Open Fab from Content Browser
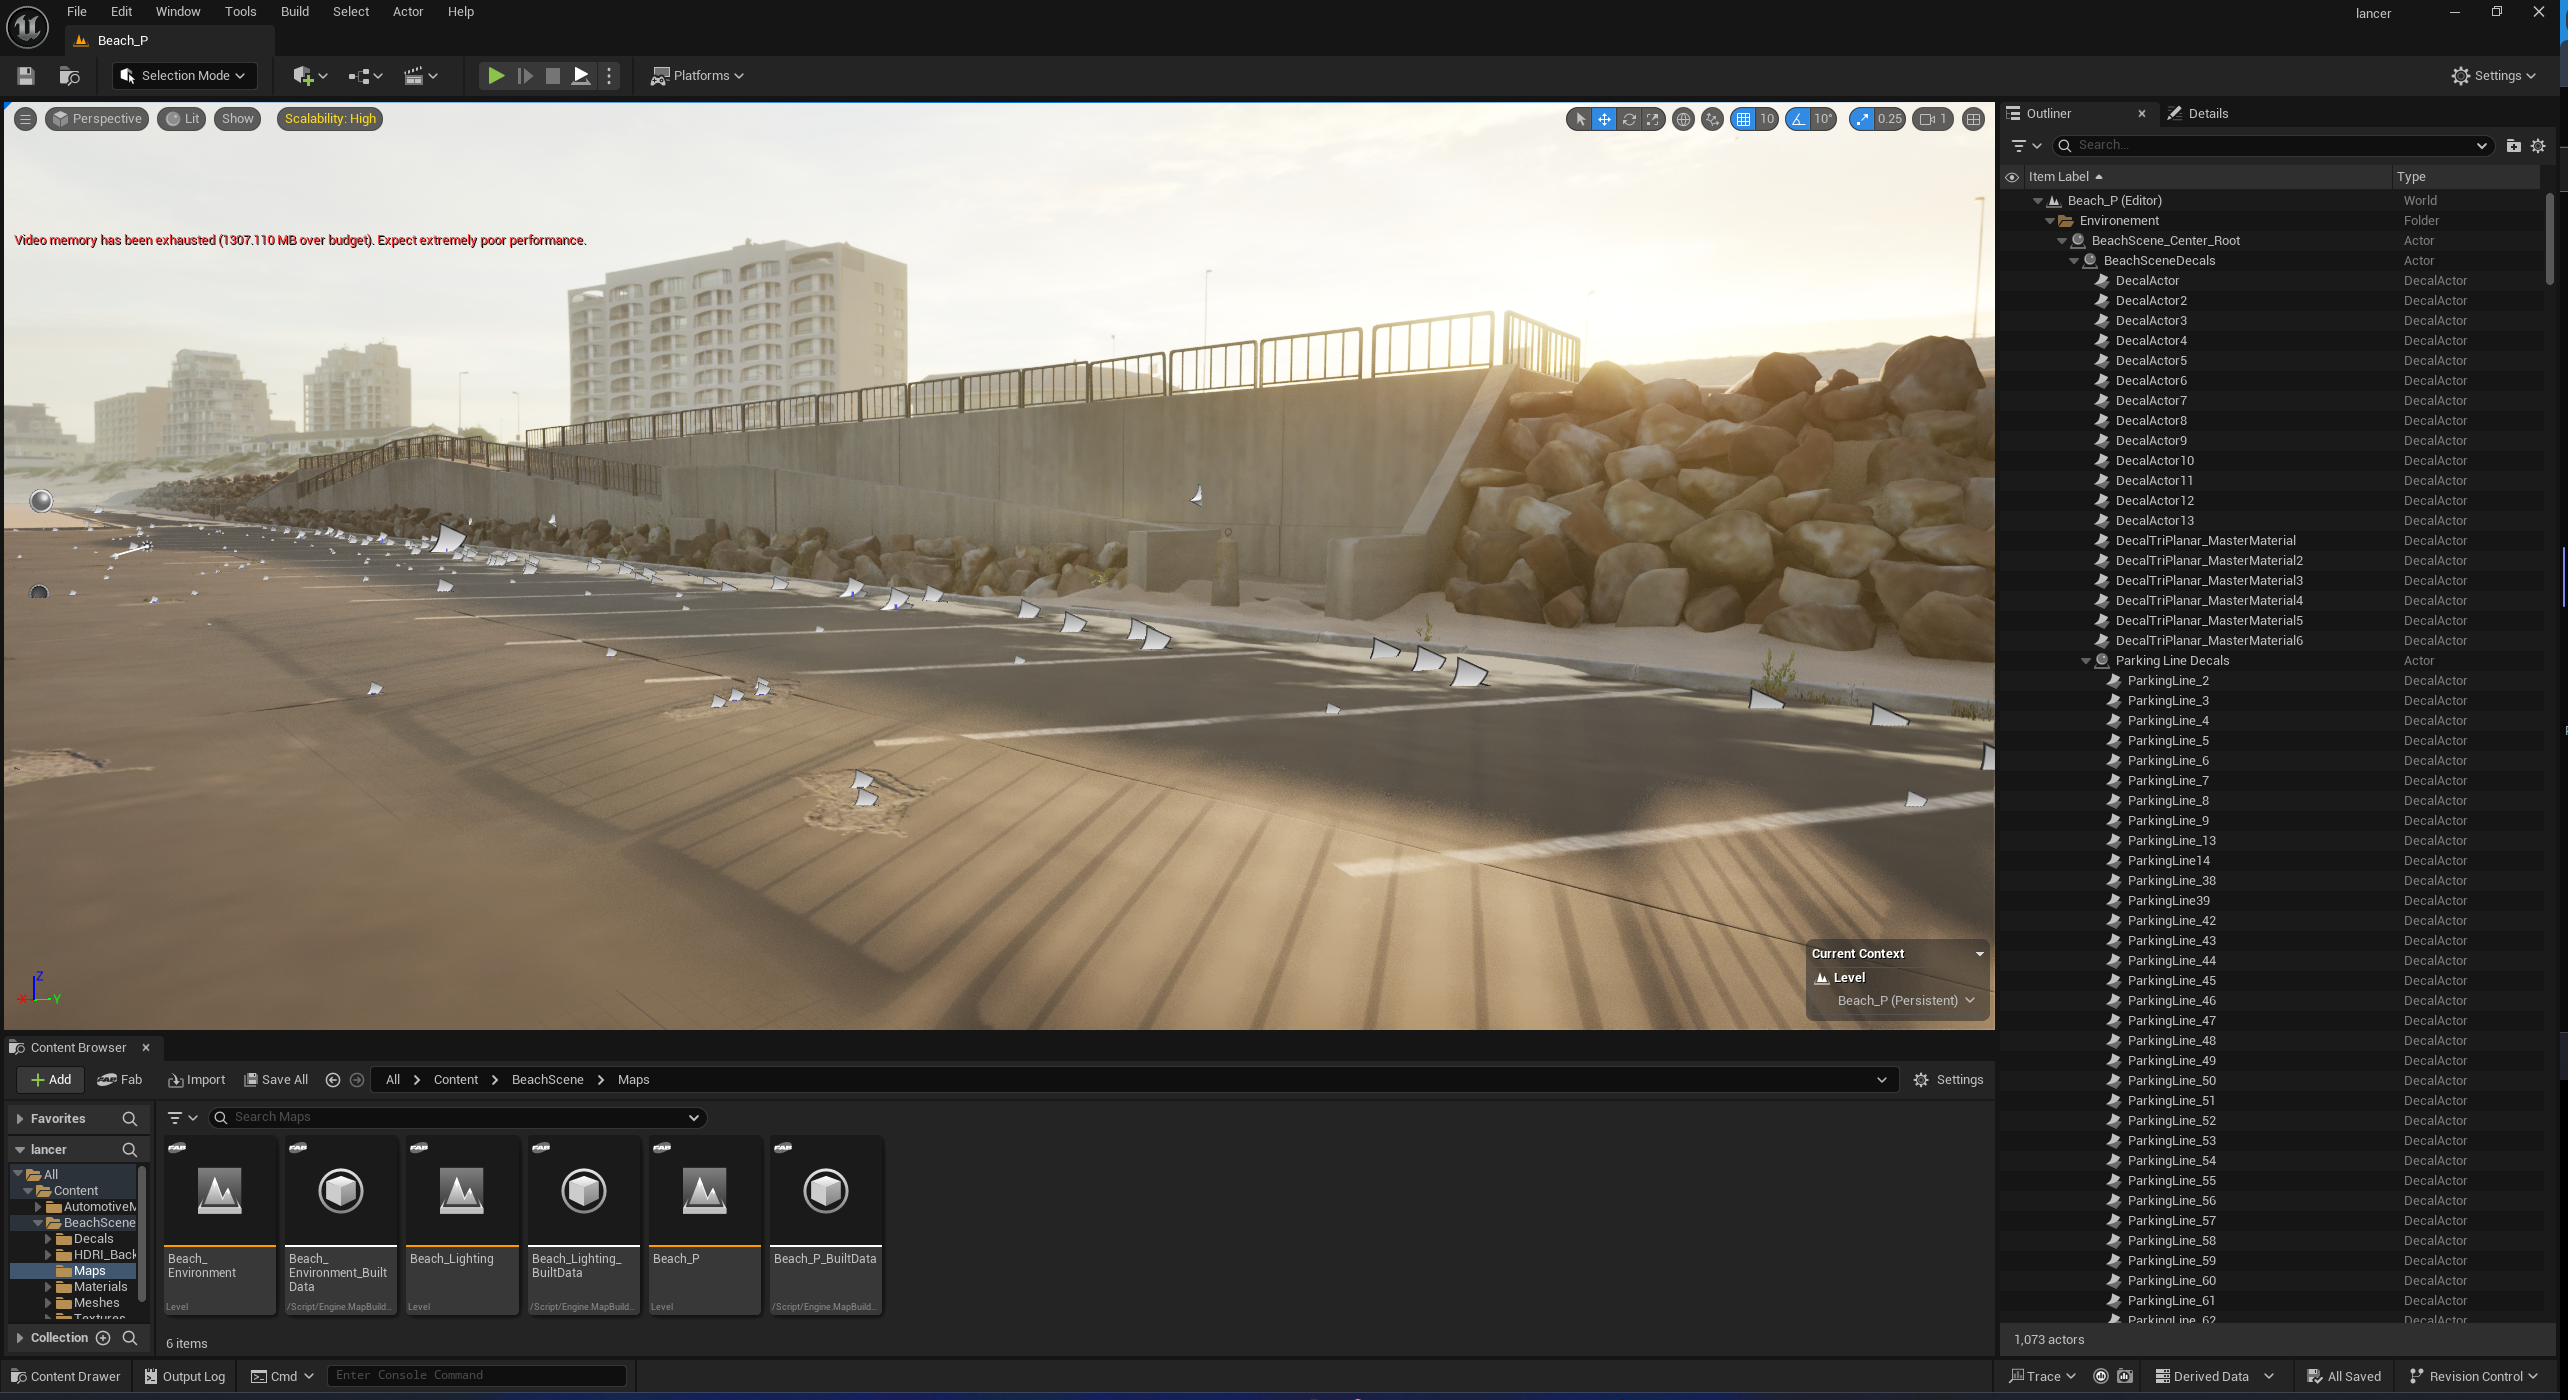The height and width of the screenshot is (1400, 2568). 120,1080
